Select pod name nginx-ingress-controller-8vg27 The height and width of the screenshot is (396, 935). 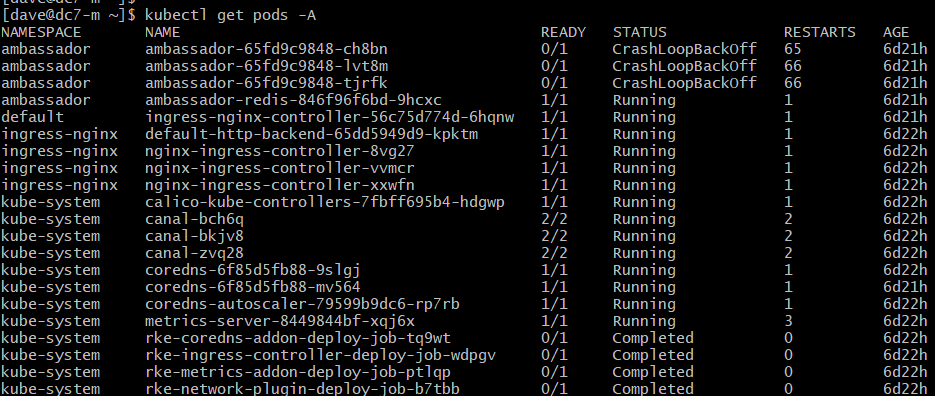[279, 151]
